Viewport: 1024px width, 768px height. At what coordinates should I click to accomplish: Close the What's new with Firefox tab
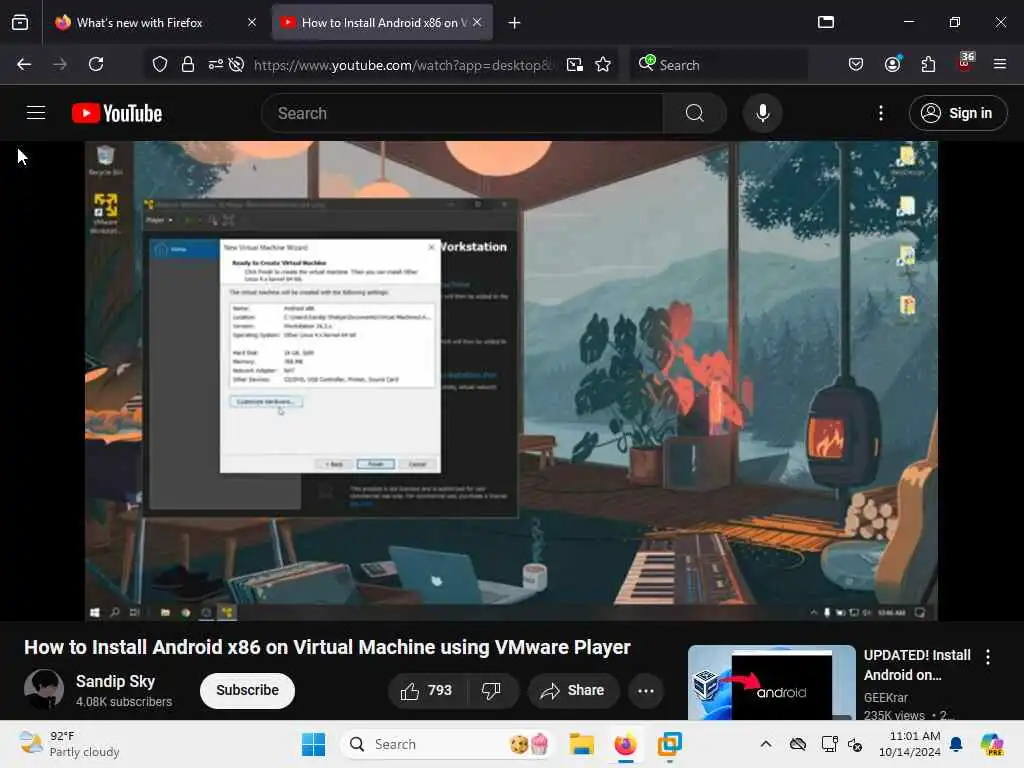pyautogui.click(x=252, y=23)
